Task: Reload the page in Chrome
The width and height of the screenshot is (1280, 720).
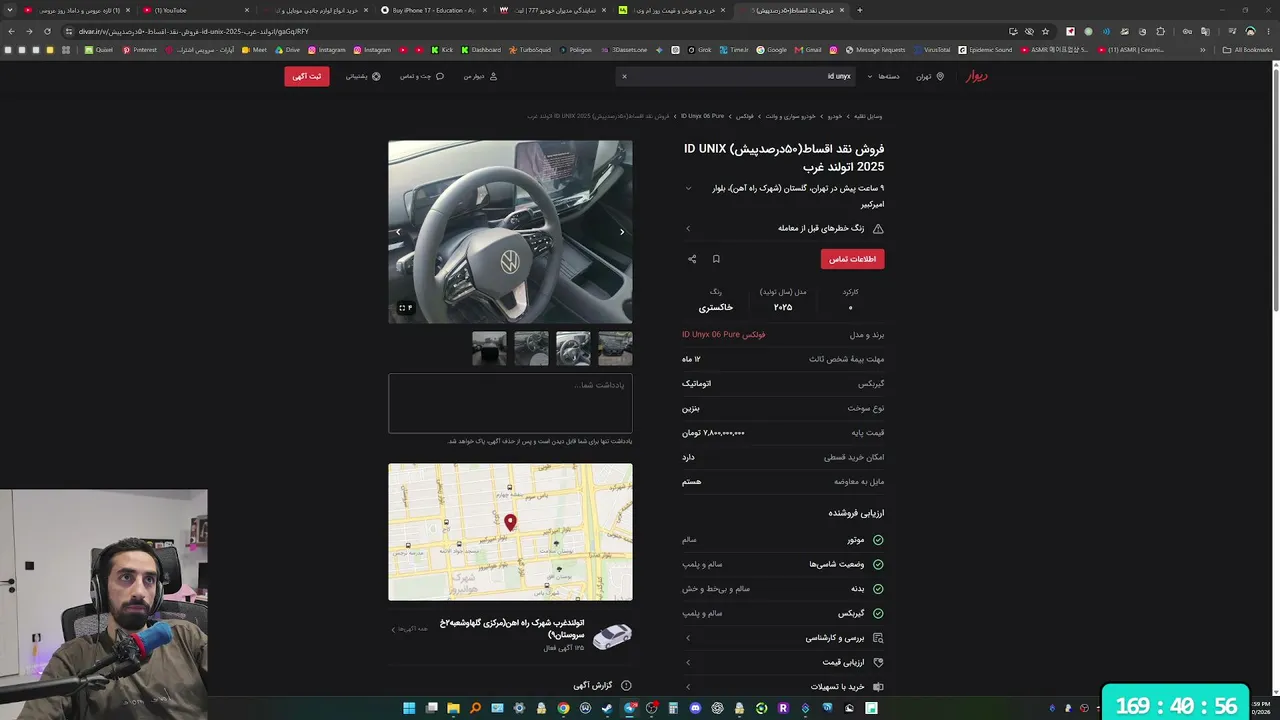Action: 47,31
